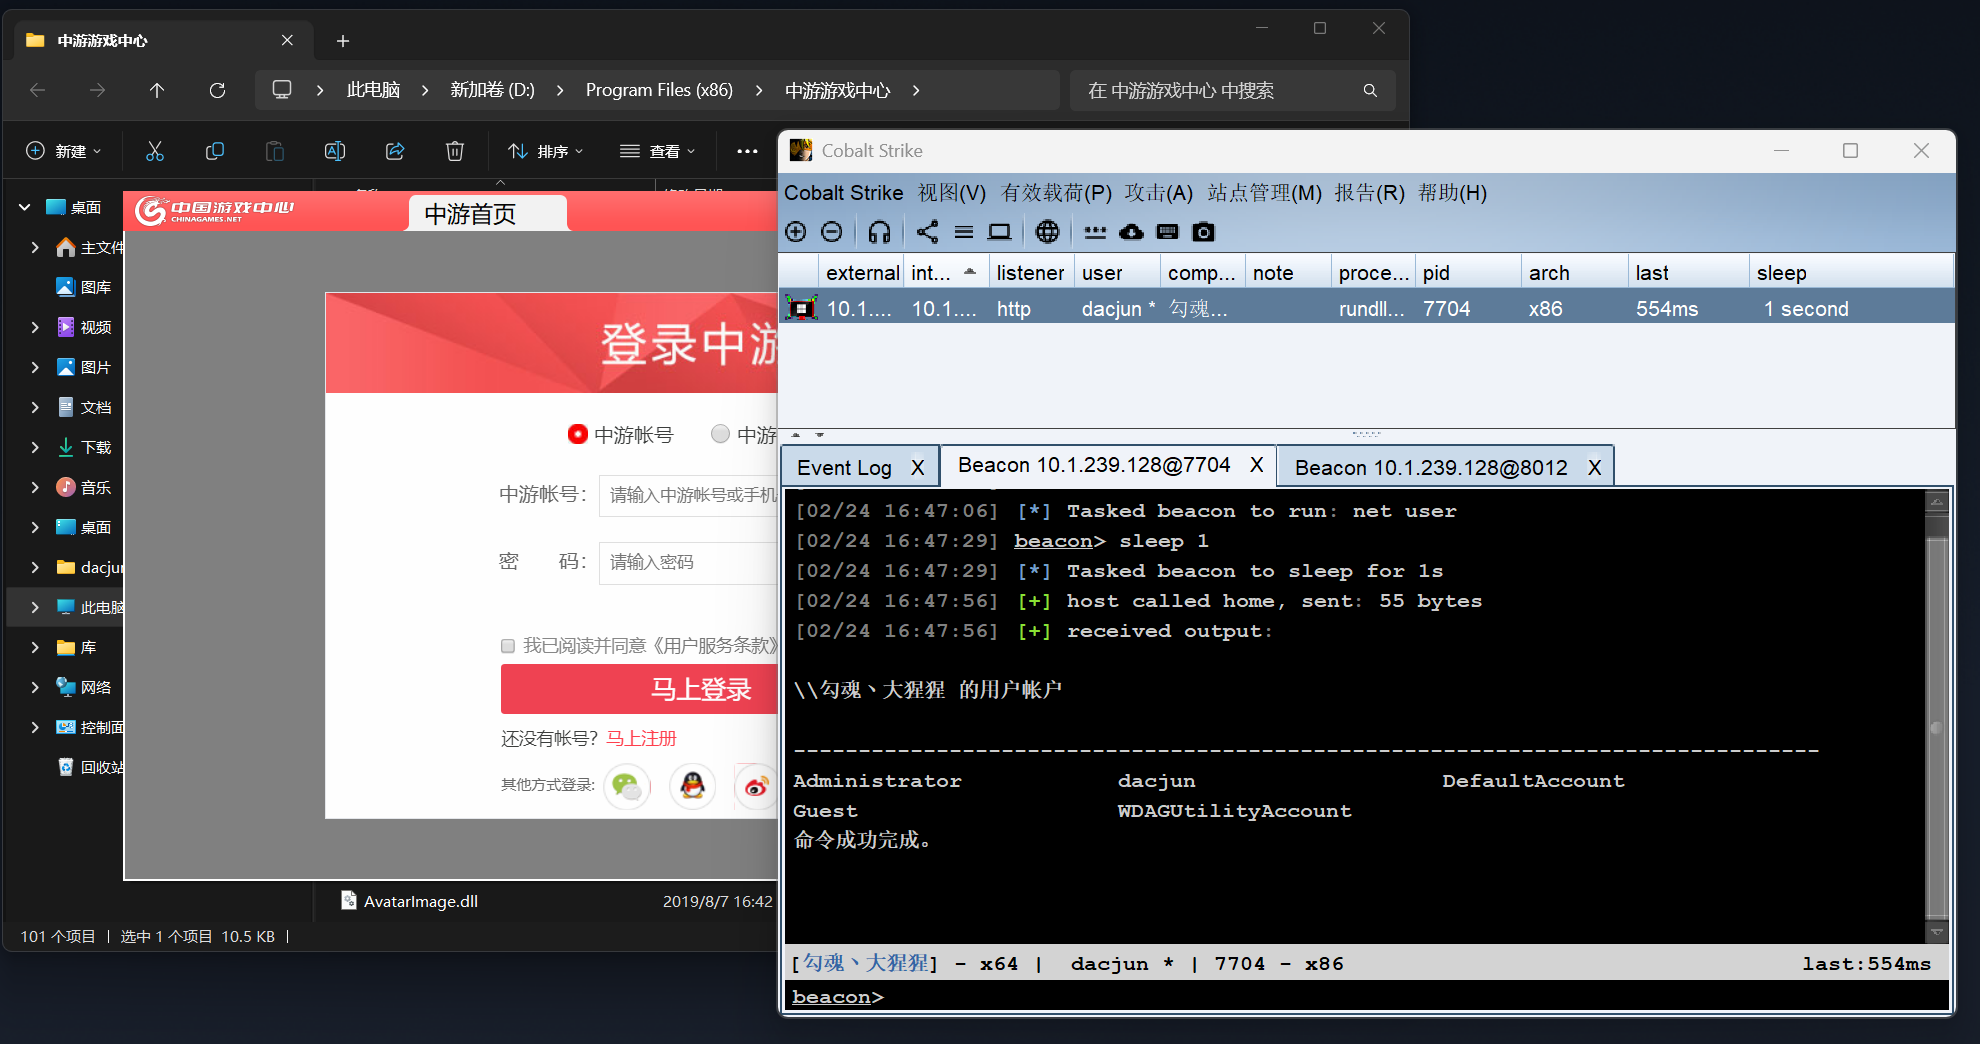Click the Share icon in Explorer toolbar
The width and height of the screenshot is (1980, 1044).
(x=394, y=151)
